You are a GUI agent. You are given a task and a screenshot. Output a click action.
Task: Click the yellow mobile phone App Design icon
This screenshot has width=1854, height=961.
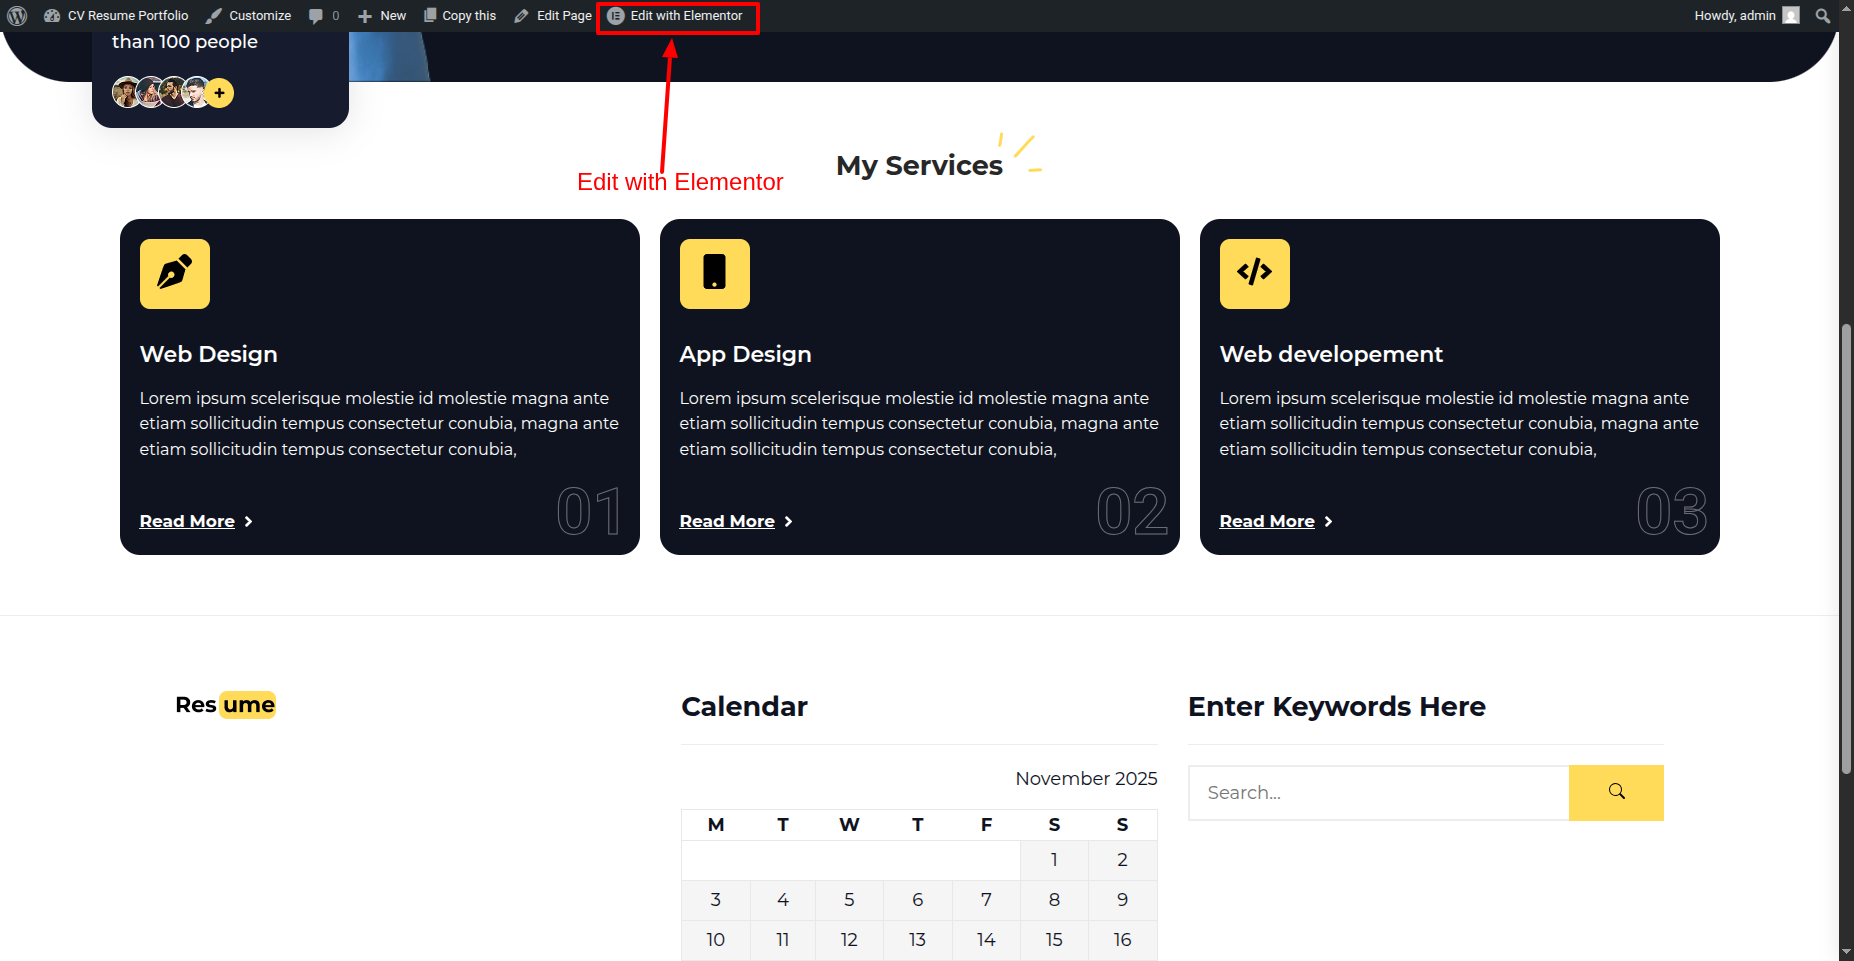point(714,274)
